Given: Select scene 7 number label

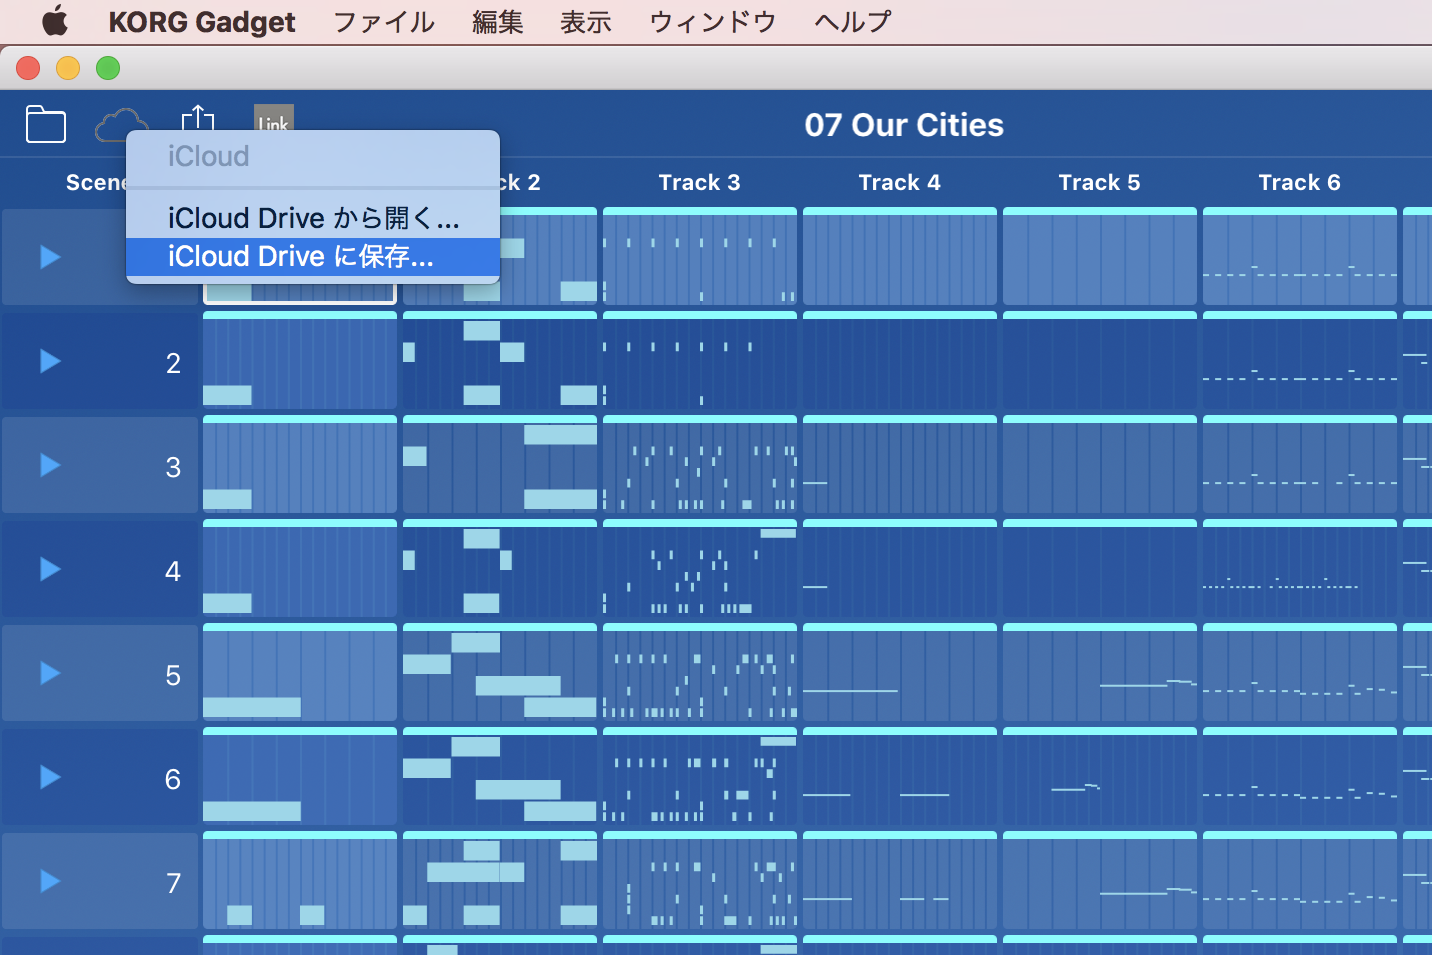Looking at the screenshot, I should [x=173, y=883].
